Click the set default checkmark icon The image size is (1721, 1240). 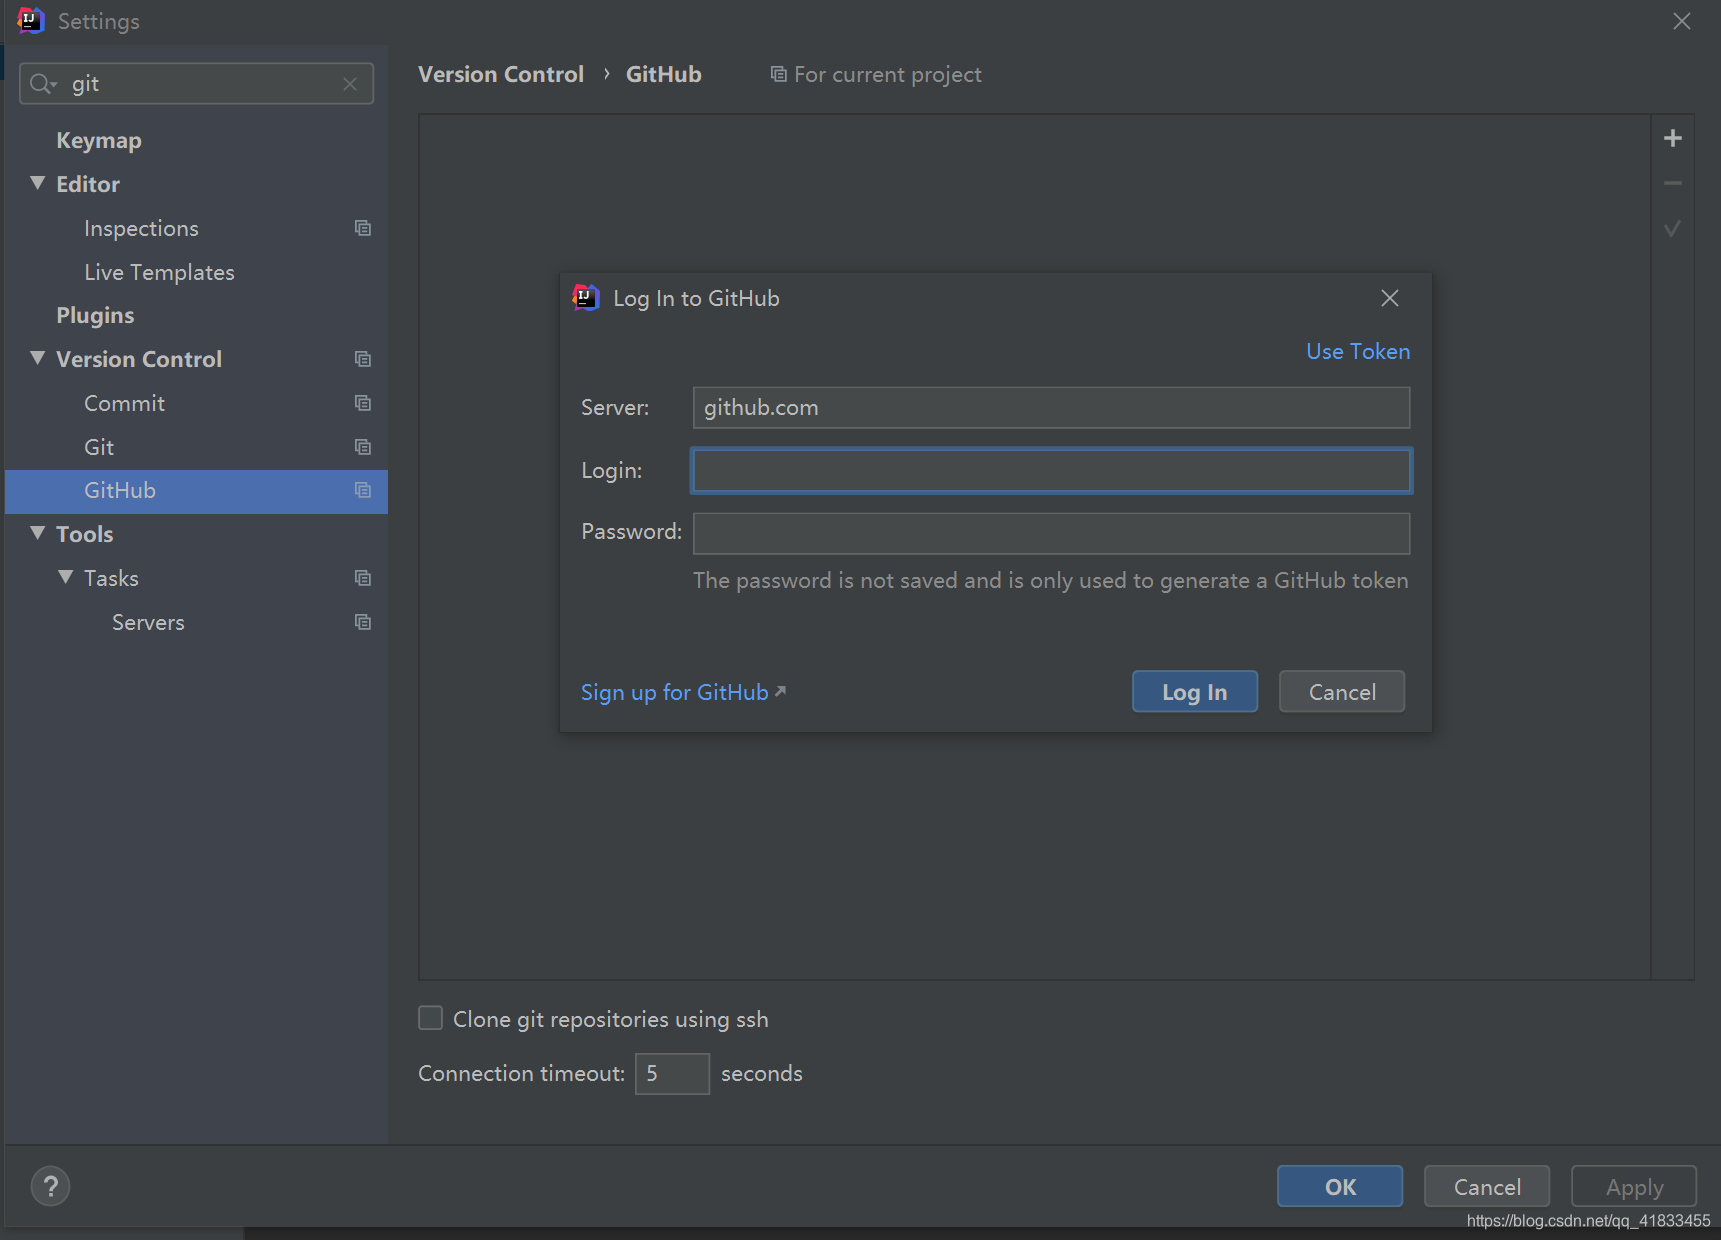tap(1672, 229)
